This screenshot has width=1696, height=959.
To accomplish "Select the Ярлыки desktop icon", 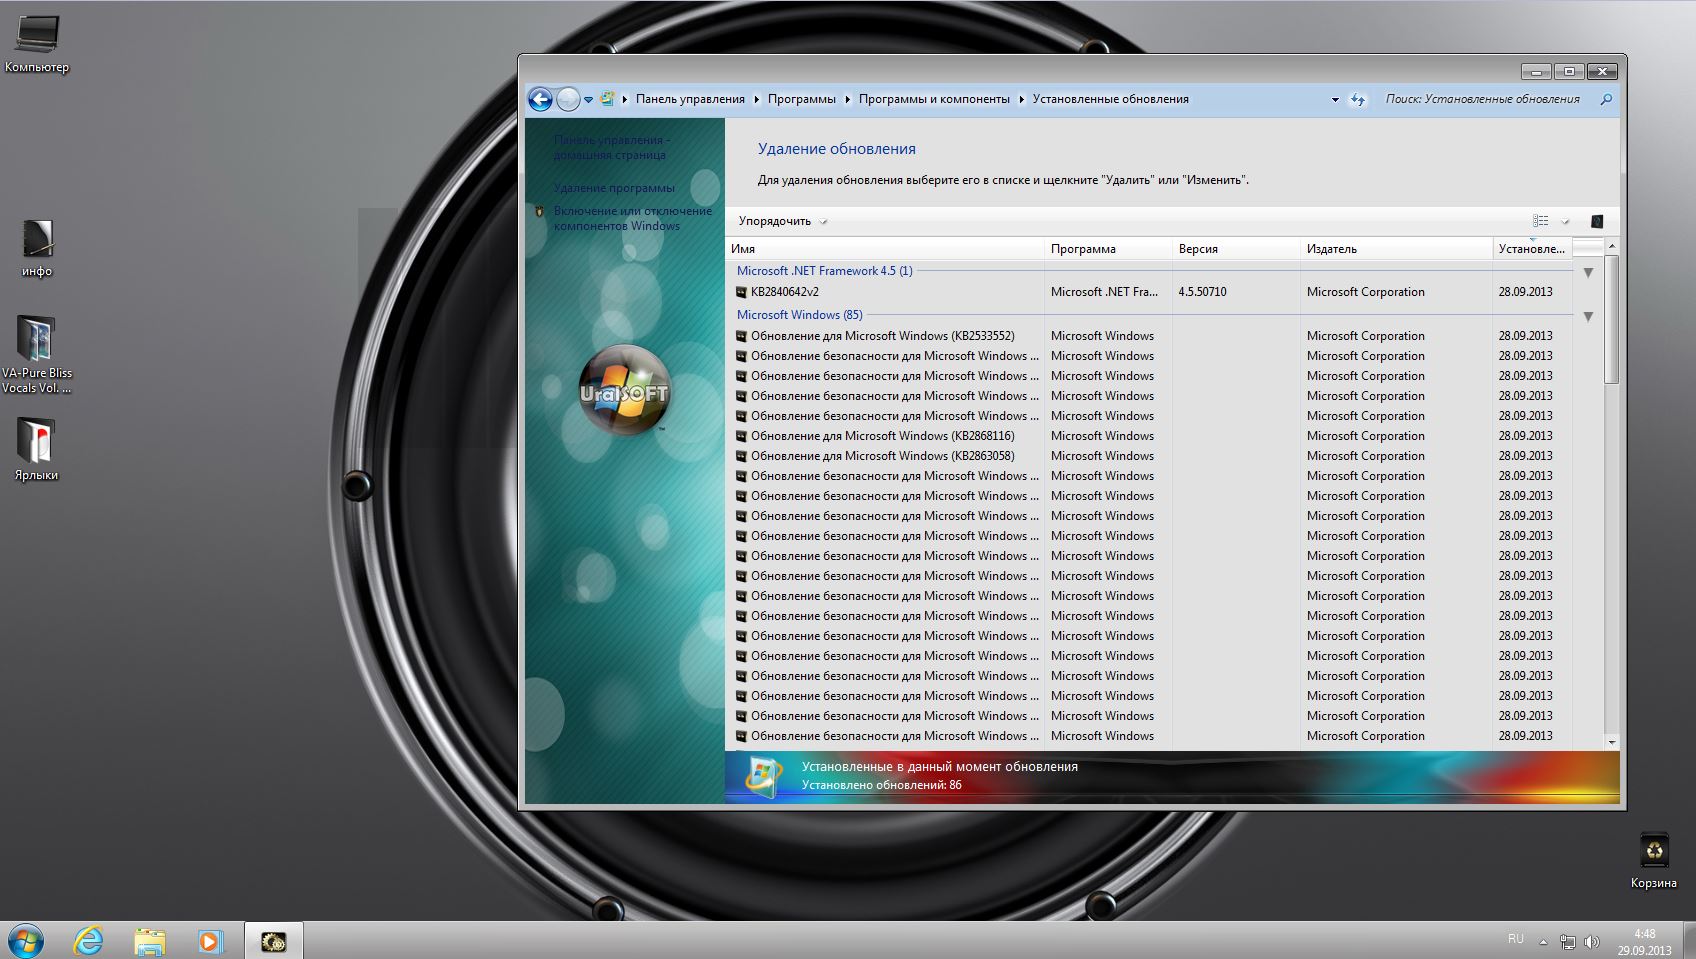I will click(37, 449).
